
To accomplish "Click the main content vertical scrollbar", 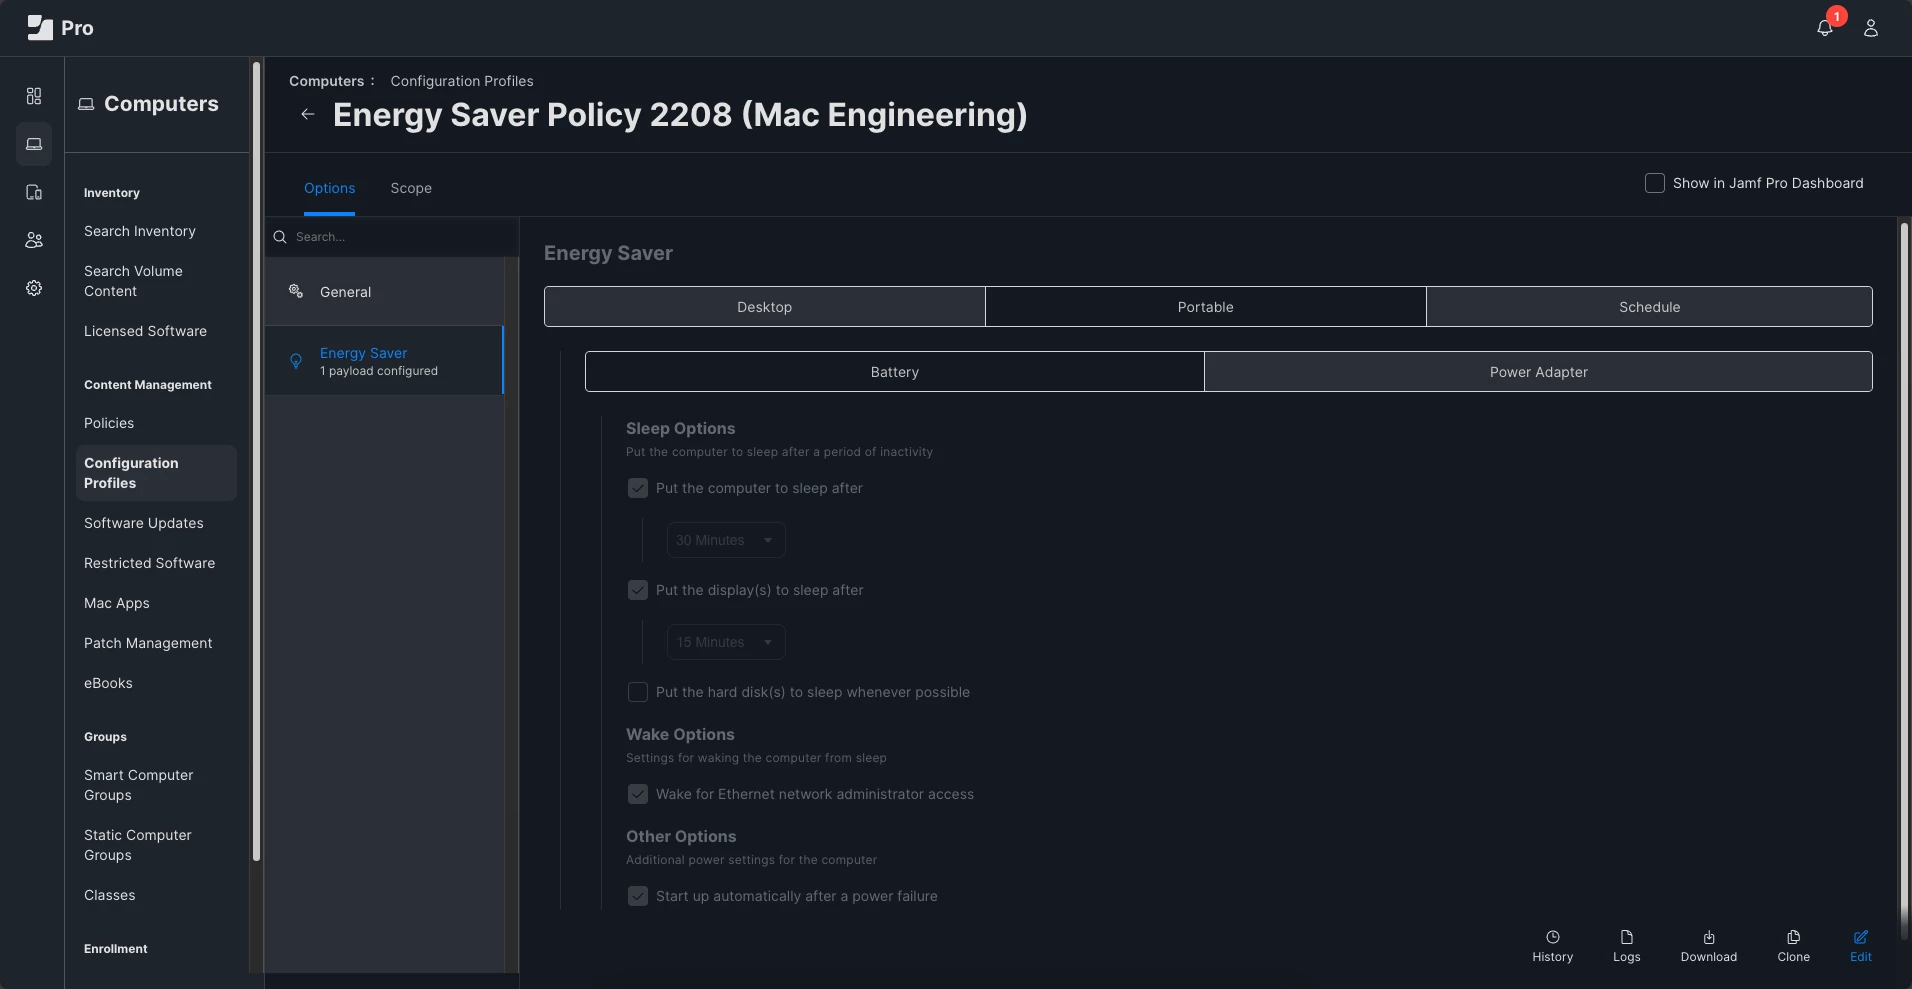I will 1904,580.
